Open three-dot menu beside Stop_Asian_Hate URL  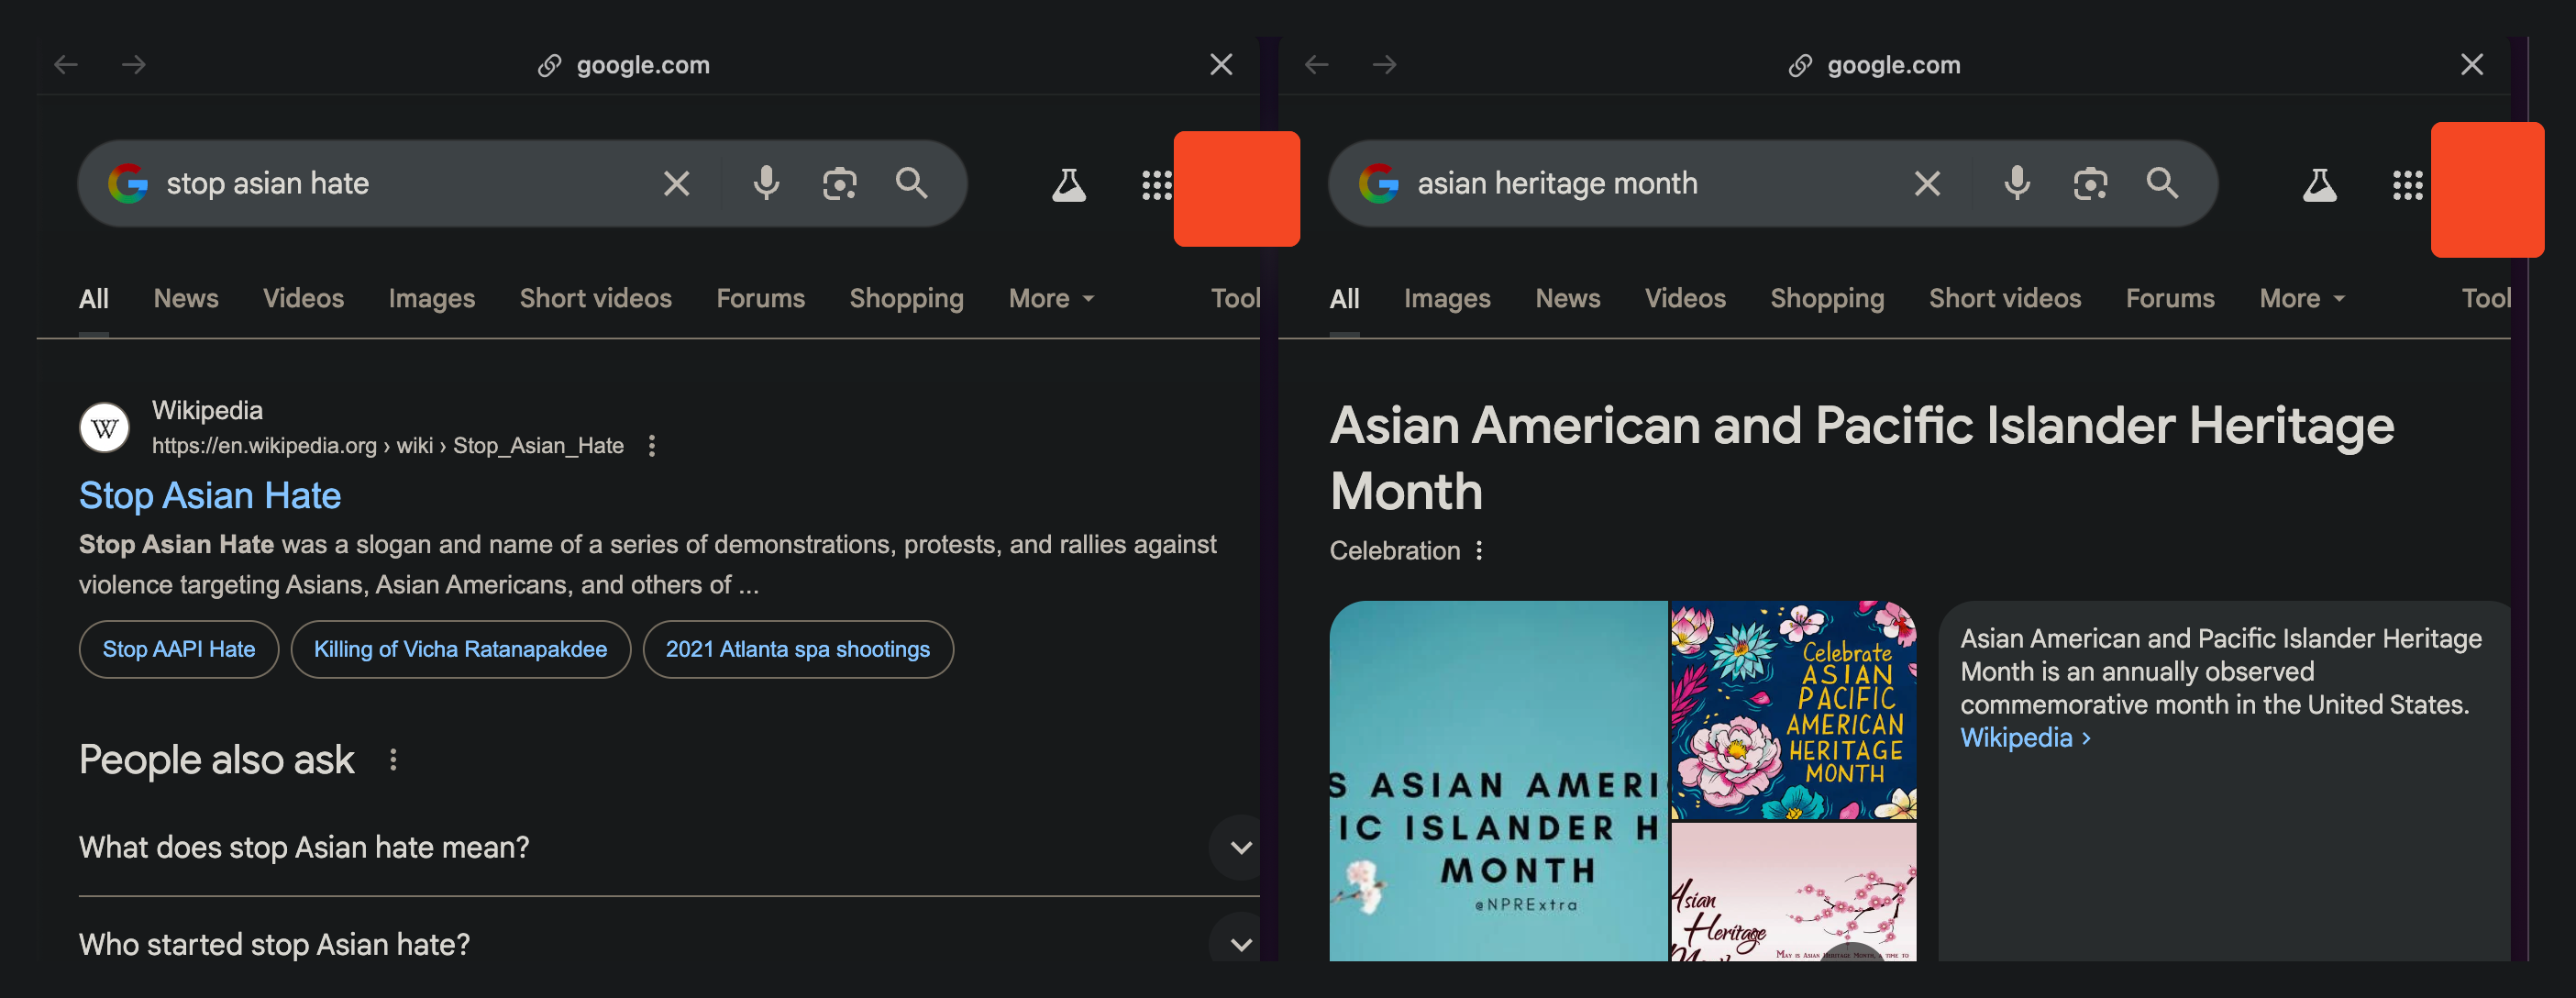click(x=652, y=446)
